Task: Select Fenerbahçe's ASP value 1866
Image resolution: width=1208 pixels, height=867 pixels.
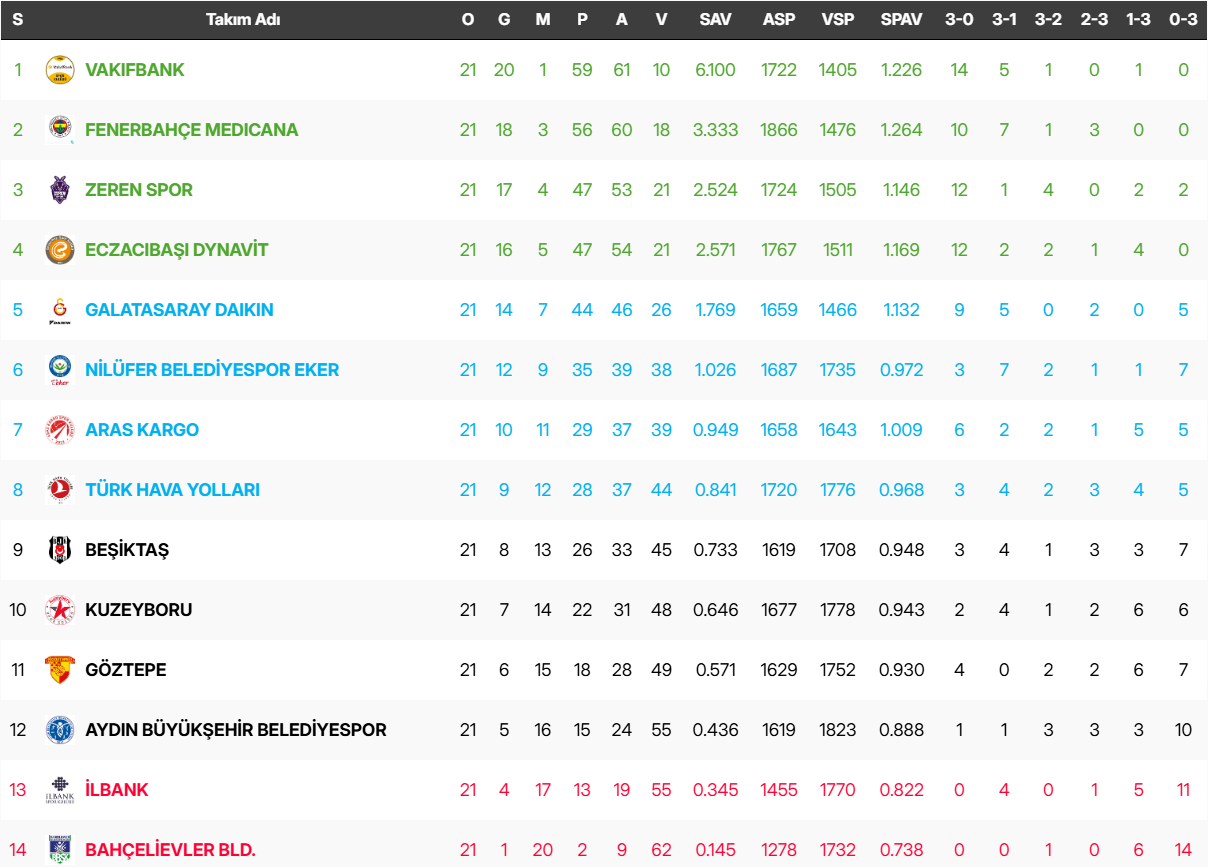Action: [779, 130]
